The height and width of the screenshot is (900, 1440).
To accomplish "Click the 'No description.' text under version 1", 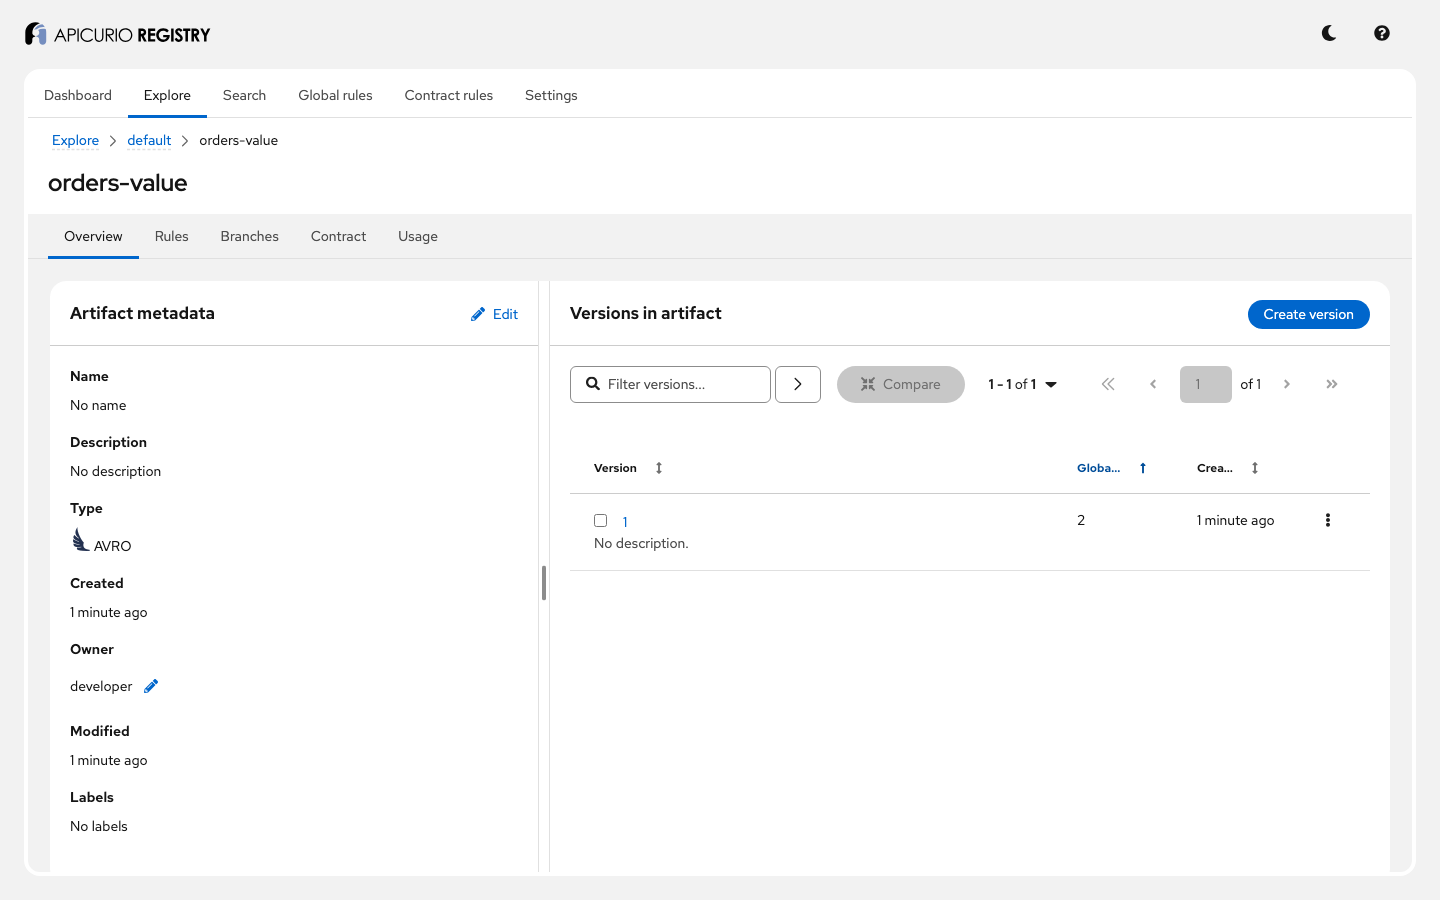I will coord(641,543).
